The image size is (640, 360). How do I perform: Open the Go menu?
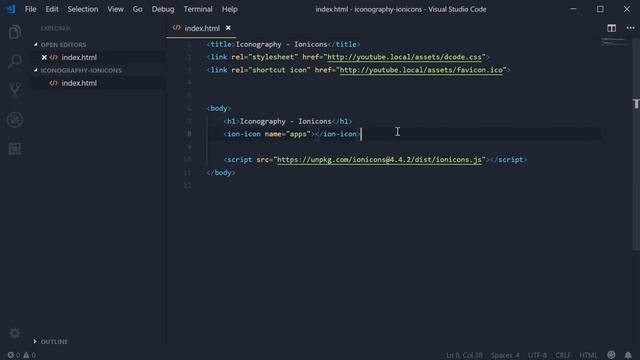click(138, 9)
